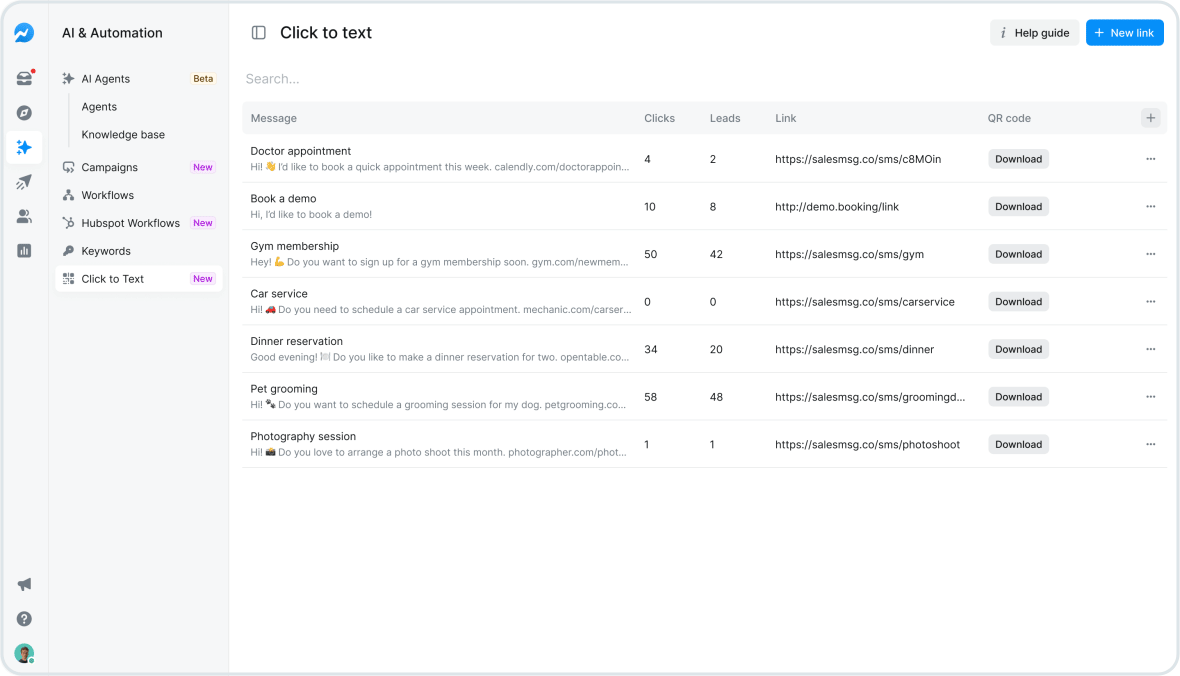Click the New link button

point(1124,32)
